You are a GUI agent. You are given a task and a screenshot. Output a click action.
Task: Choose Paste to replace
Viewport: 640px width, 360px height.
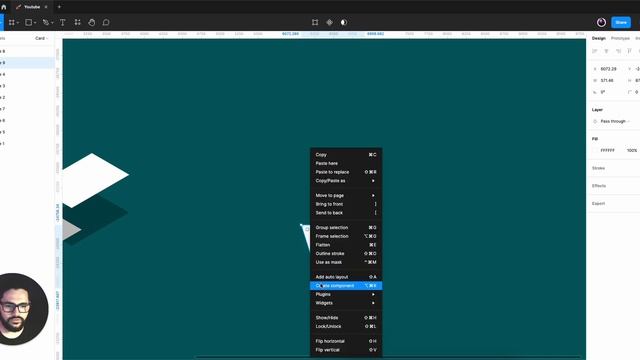click(346, 172)
